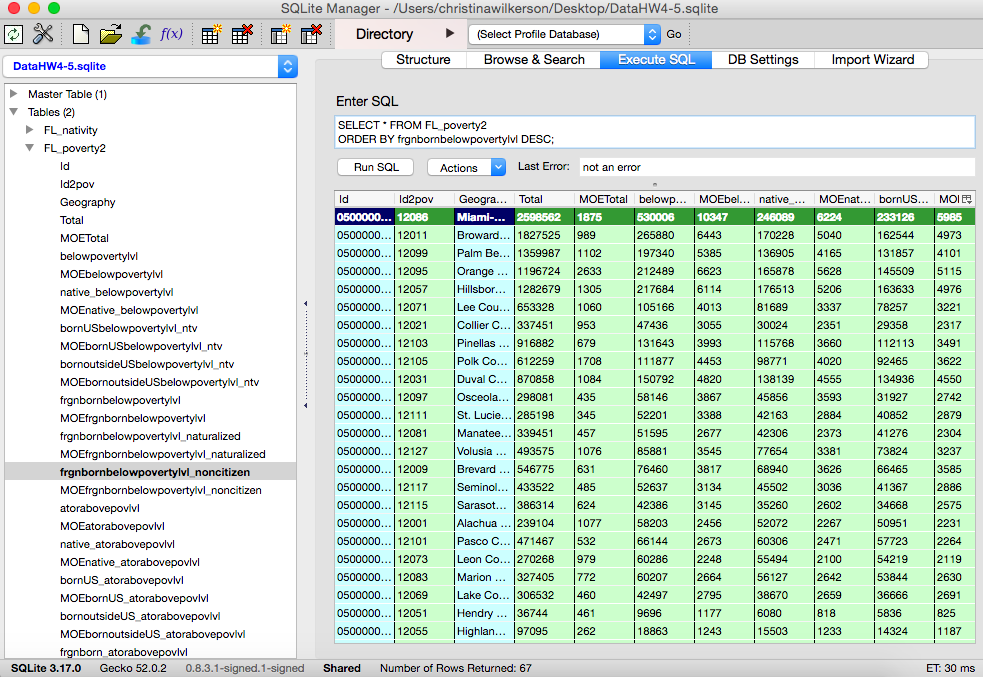This screenshot has width=983, height=677.
Task: Click the Duval C... geography cell
Action: [x=483, y=379]
